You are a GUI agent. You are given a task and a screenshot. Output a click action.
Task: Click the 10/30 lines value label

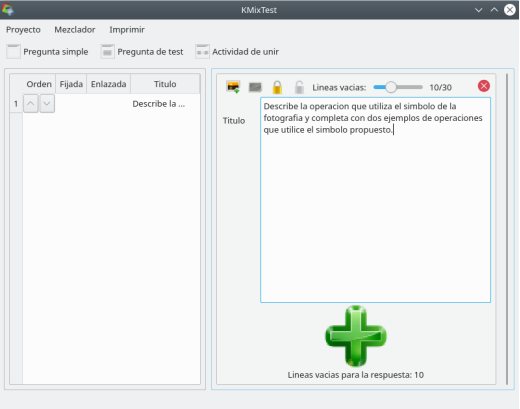(x=440, y=87)
